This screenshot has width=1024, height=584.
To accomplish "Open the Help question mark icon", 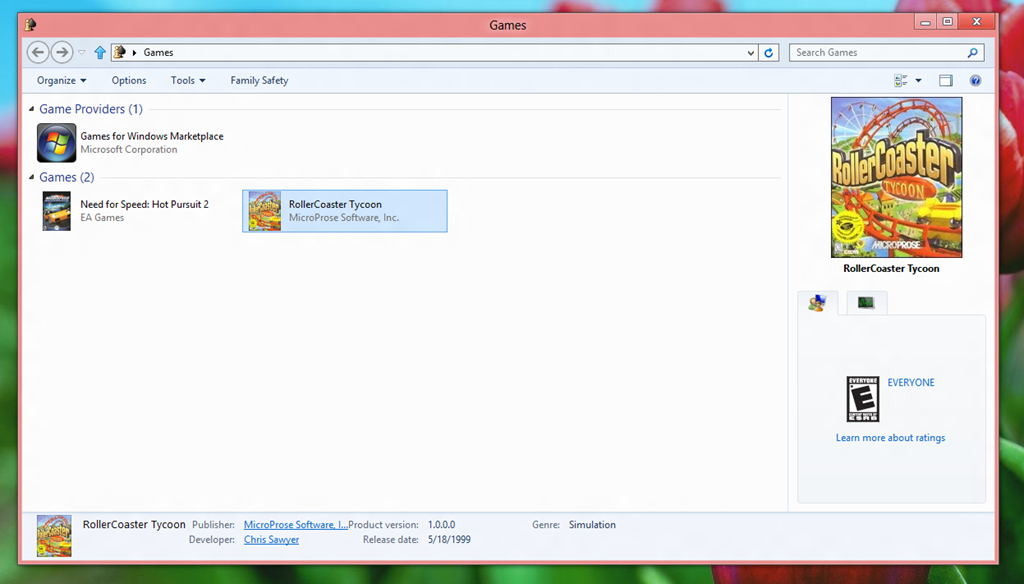I will pyautogui.click(x=975, y=80).
